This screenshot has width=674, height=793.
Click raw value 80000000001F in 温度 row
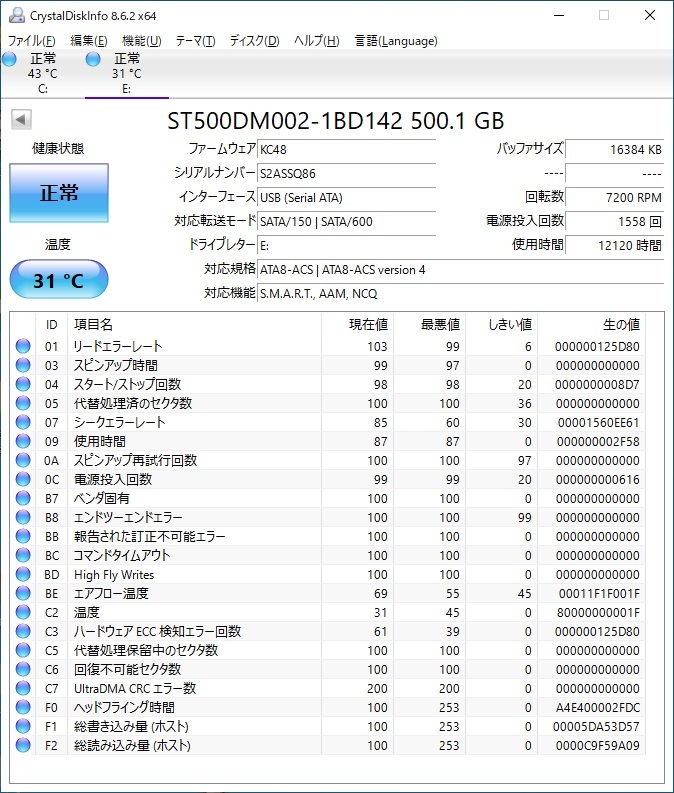(598, 612)
